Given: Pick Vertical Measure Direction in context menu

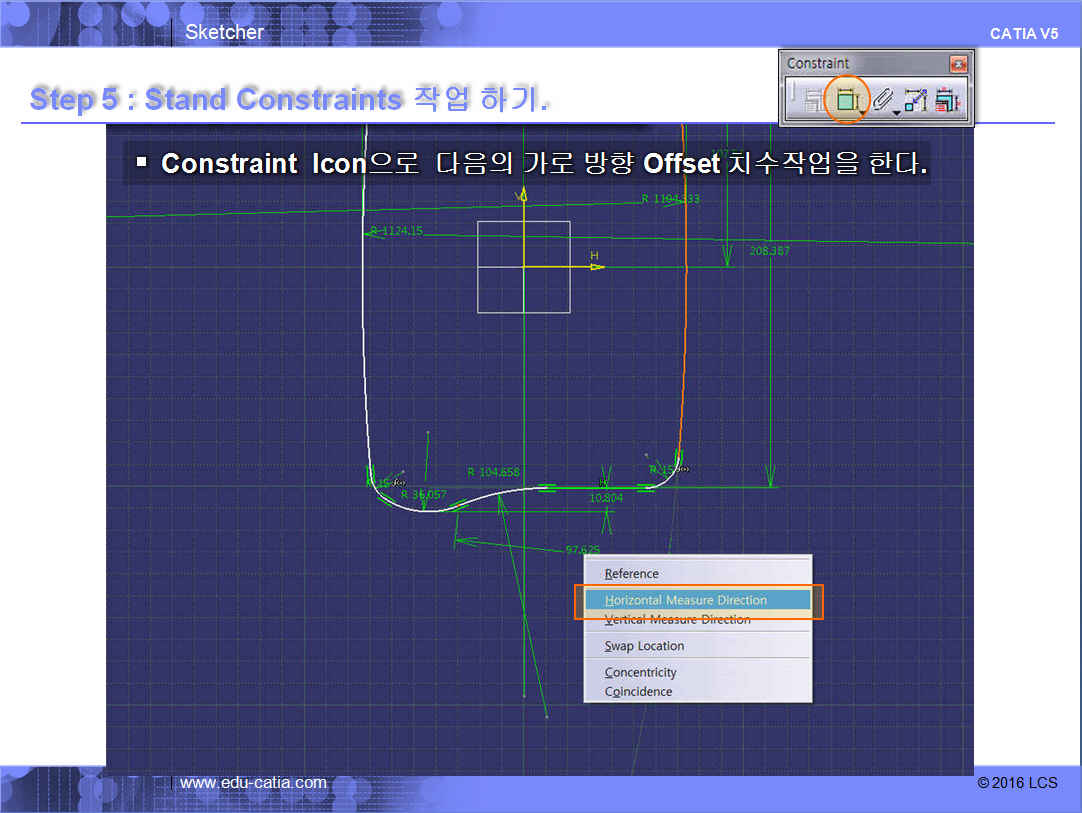Looking at the screenshot, I should coord(677,620).
